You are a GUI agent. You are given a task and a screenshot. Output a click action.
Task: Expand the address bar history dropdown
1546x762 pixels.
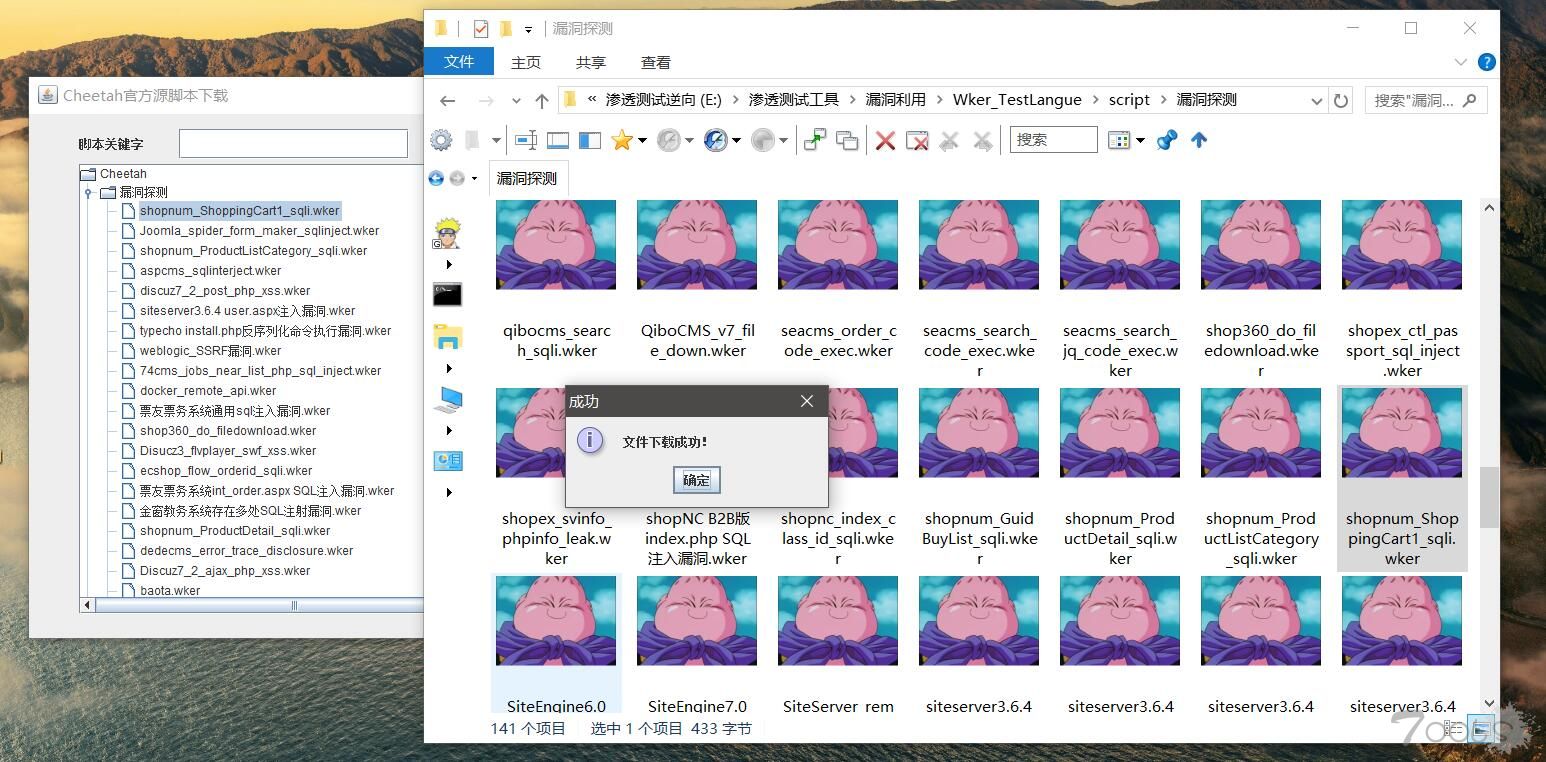[x=1316, y=100]
